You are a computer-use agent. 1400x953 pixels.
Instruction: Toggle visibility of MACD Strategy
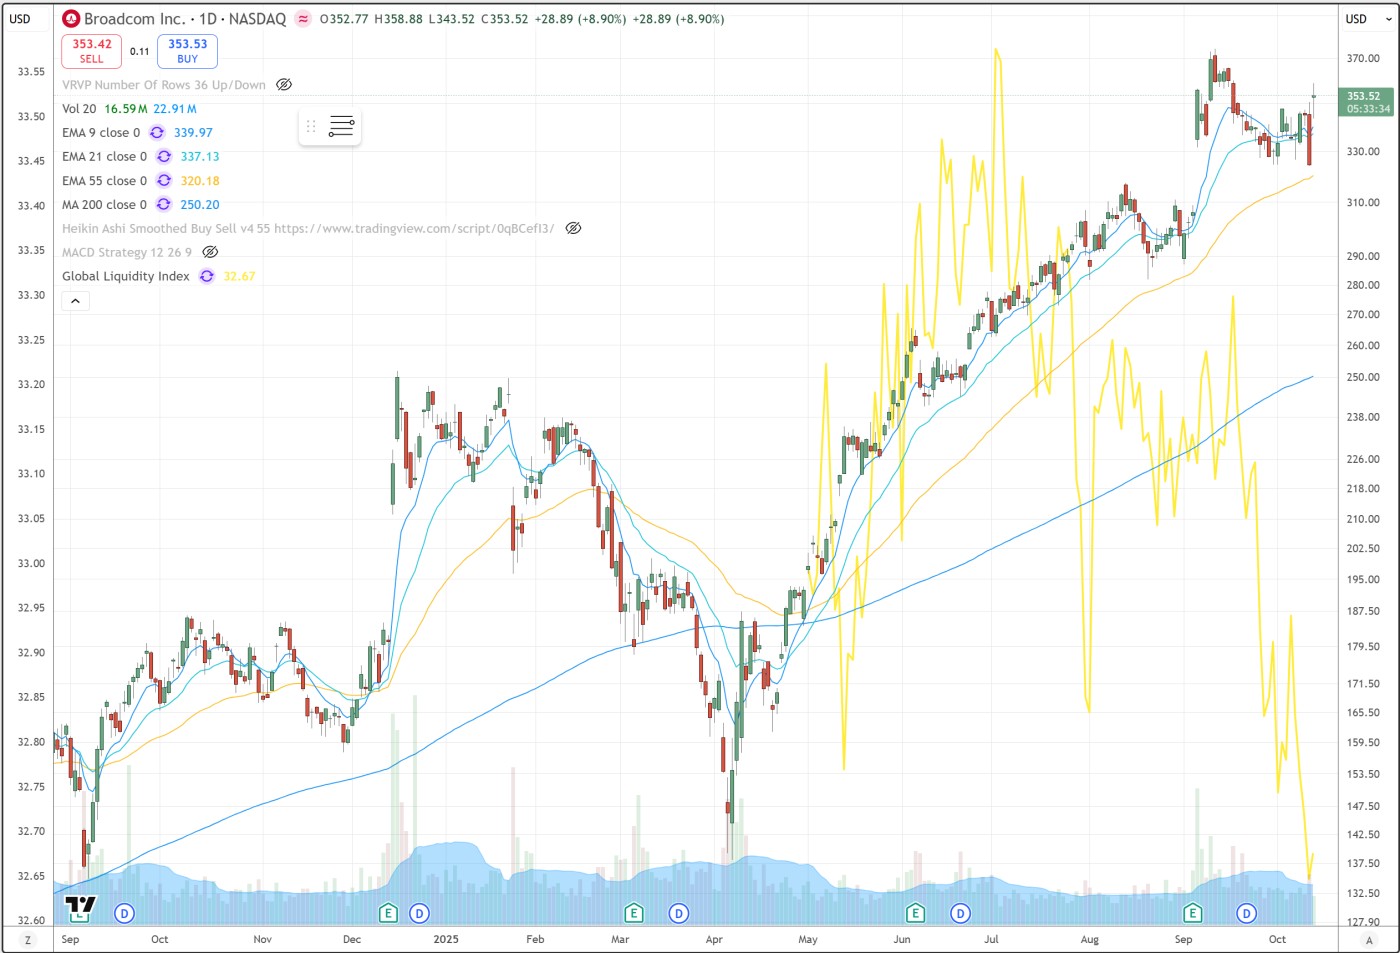[210, 253]
